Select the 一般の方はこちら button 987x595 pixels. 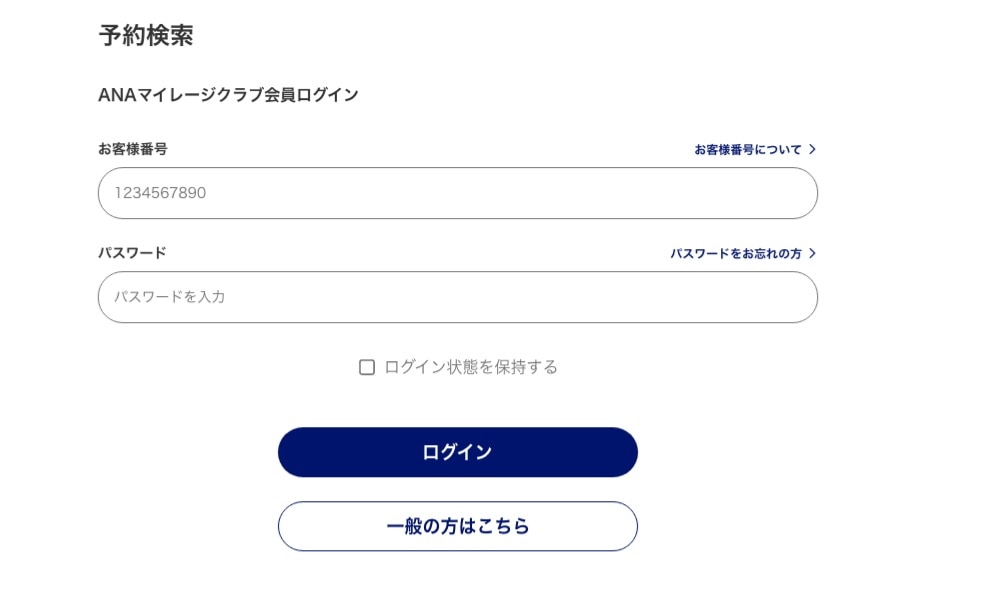coord(457,526)
